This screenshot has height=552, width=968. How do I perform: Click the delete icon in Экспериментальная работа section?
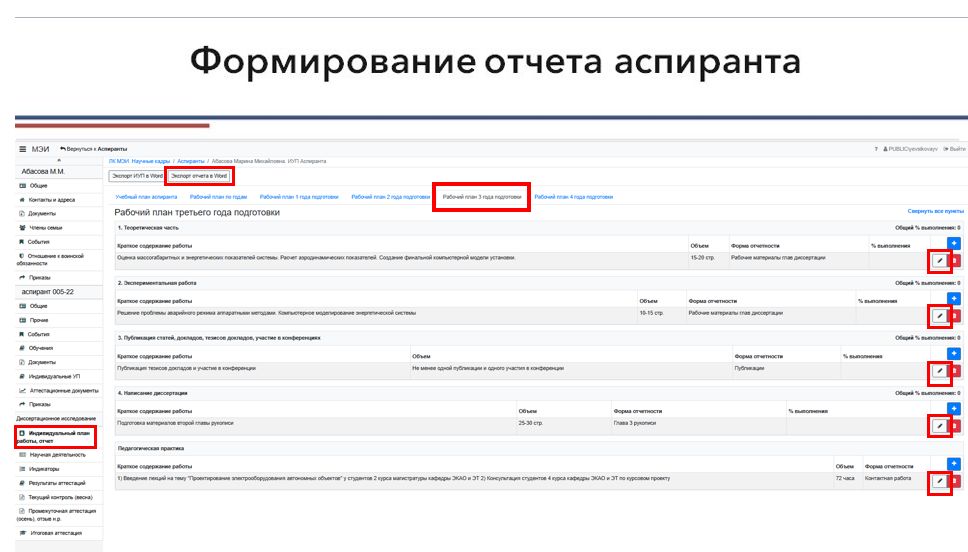(955, 316)
